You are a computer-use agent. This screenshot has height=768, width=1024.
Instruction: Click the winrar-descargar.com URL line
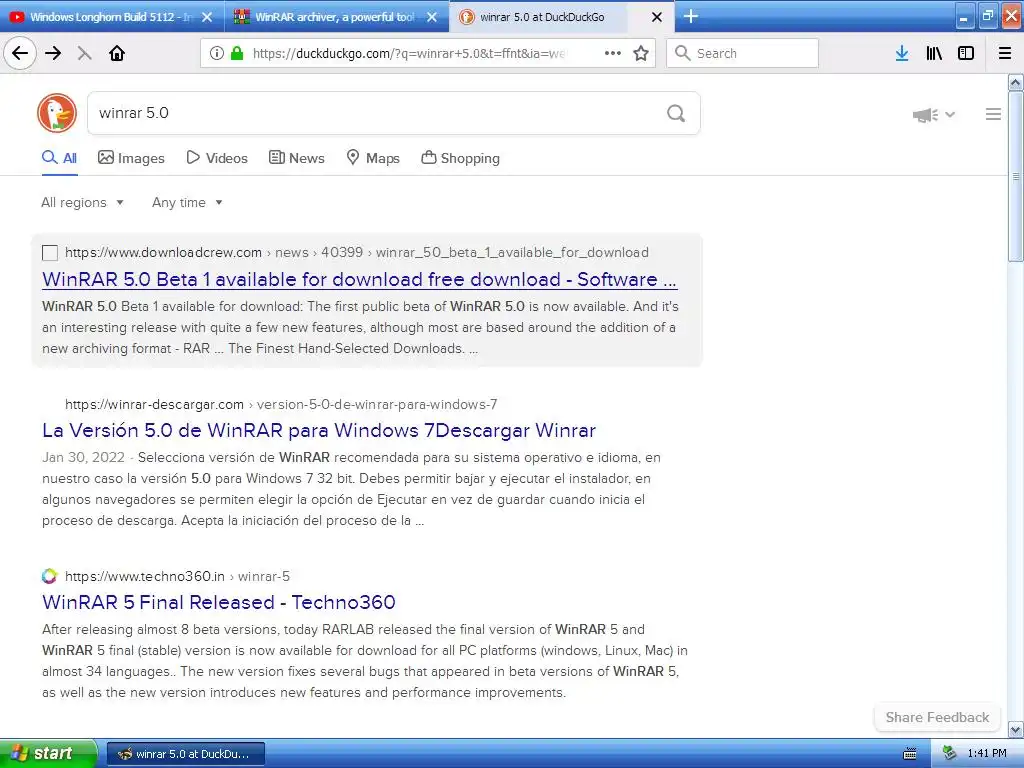tap(281, 404)
